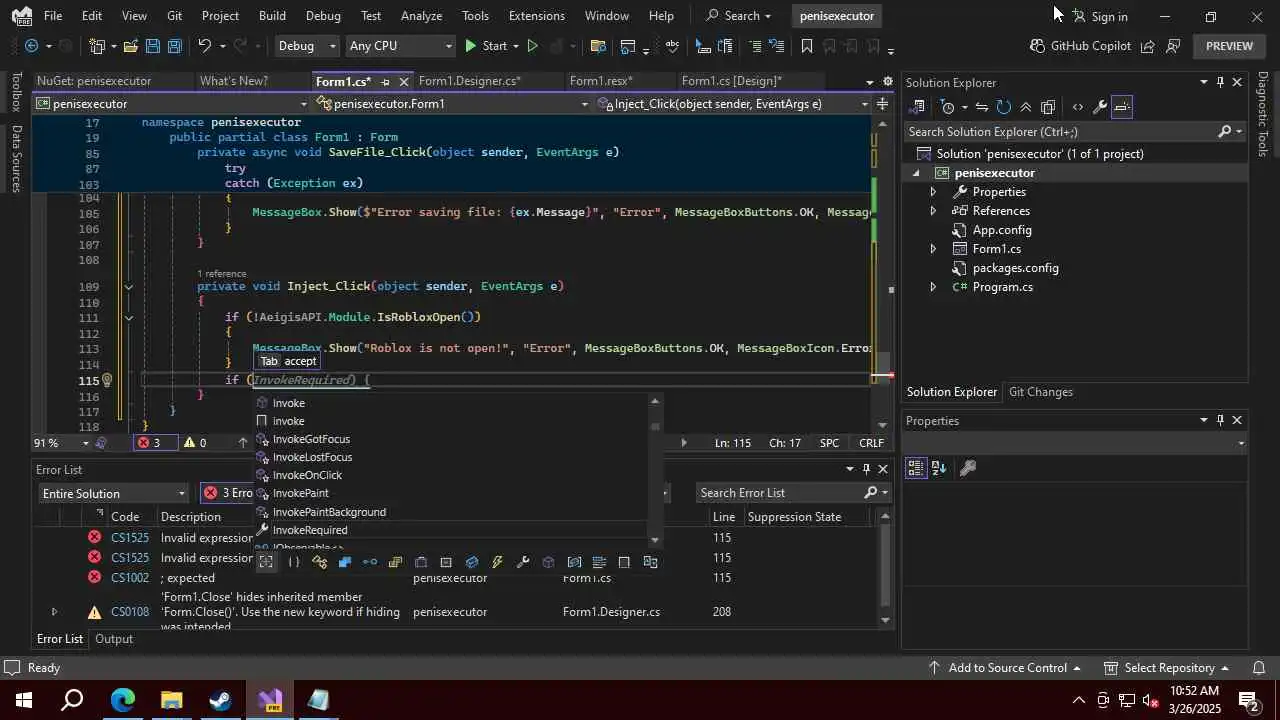
Task: Click the lightbulb quick actions icon on line 115
Action: [x=107, y=381]
